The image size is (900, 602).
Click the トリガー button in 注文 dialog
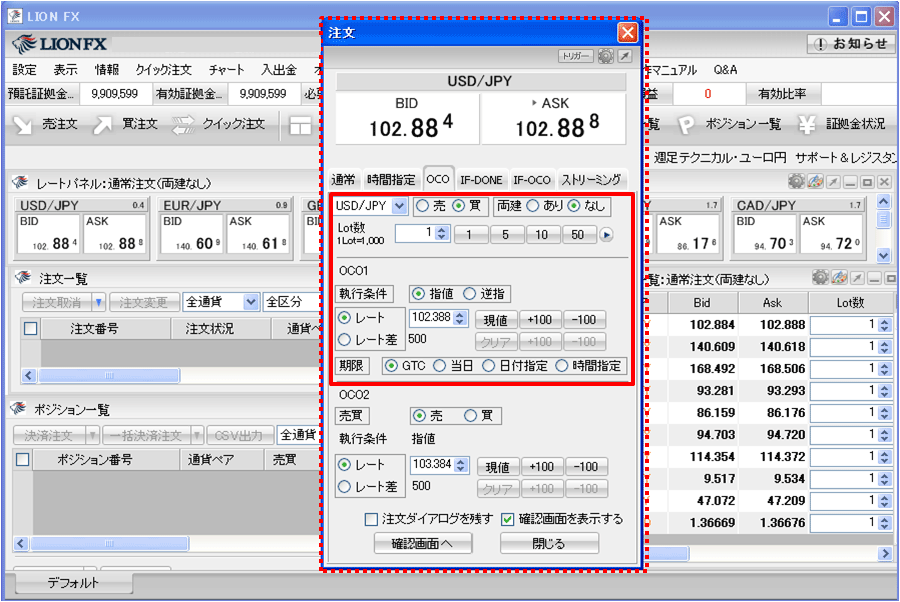click(575, 56)
